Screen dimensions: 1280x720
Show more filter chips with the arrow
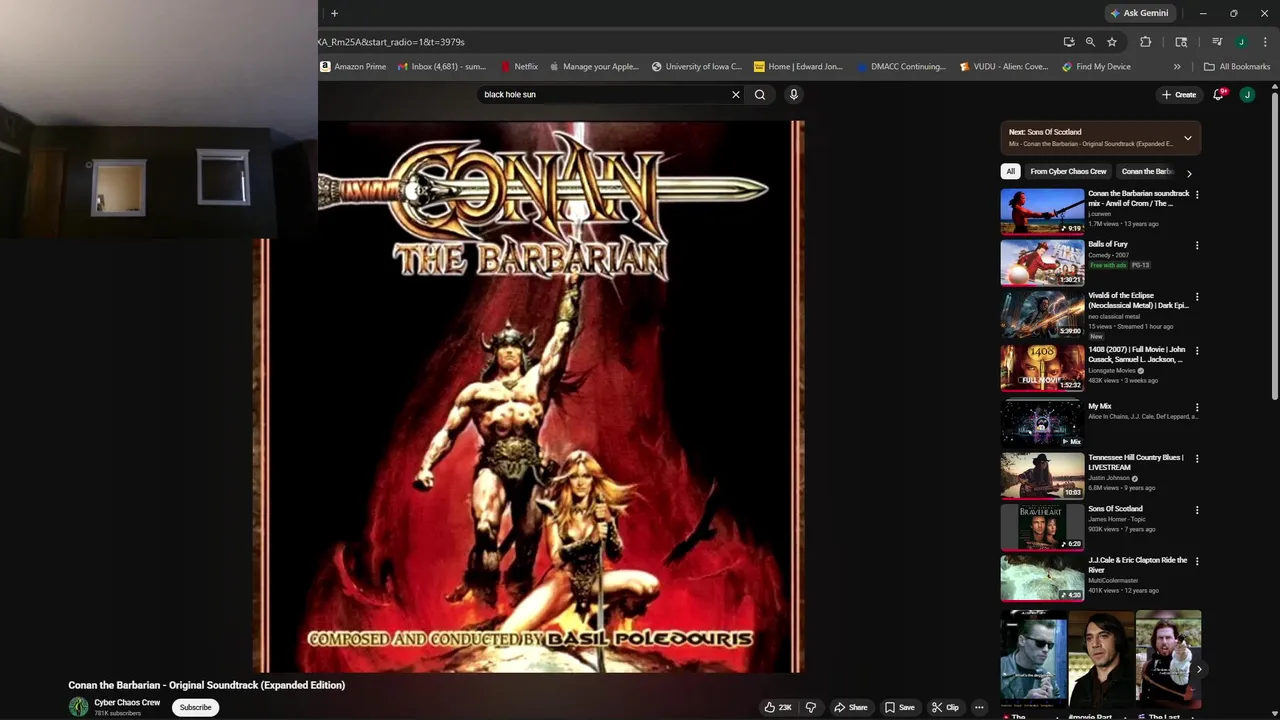(x=1189, y=173)
